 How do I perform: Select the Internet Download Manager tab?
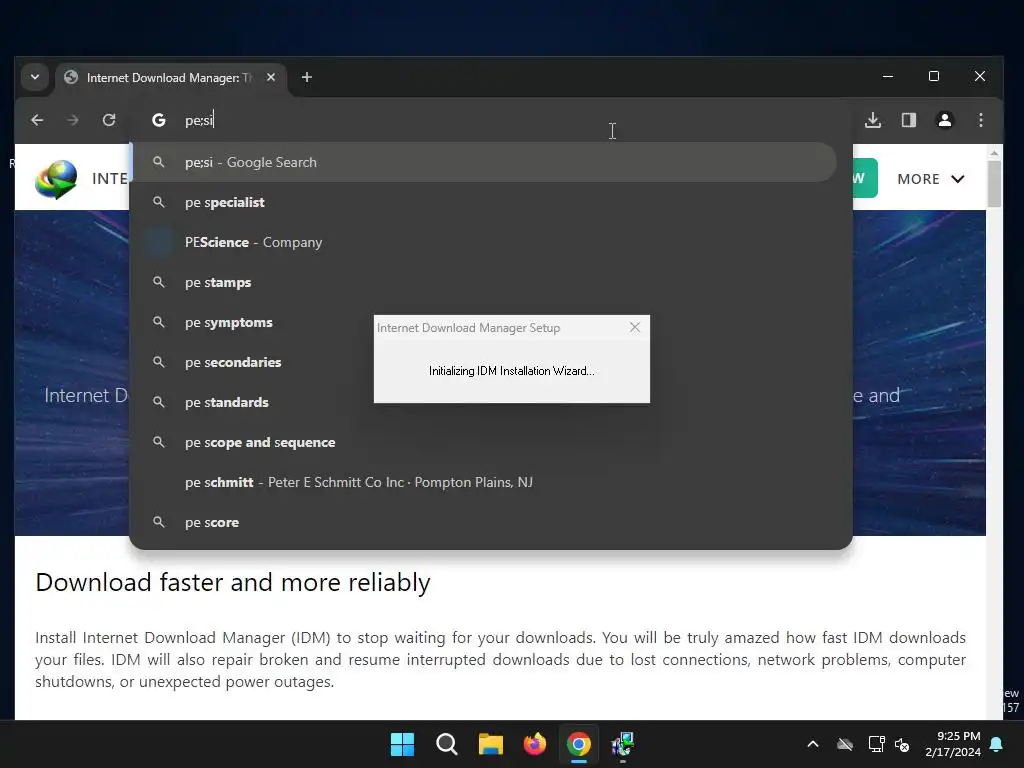pyautogui.click(x=168, y=78)
